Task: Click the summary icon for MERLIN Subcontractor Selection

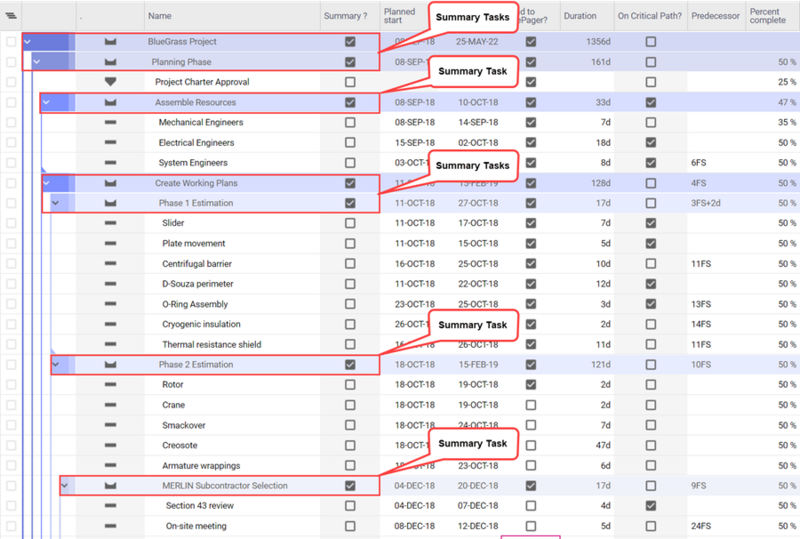Action: coord(110,486)
